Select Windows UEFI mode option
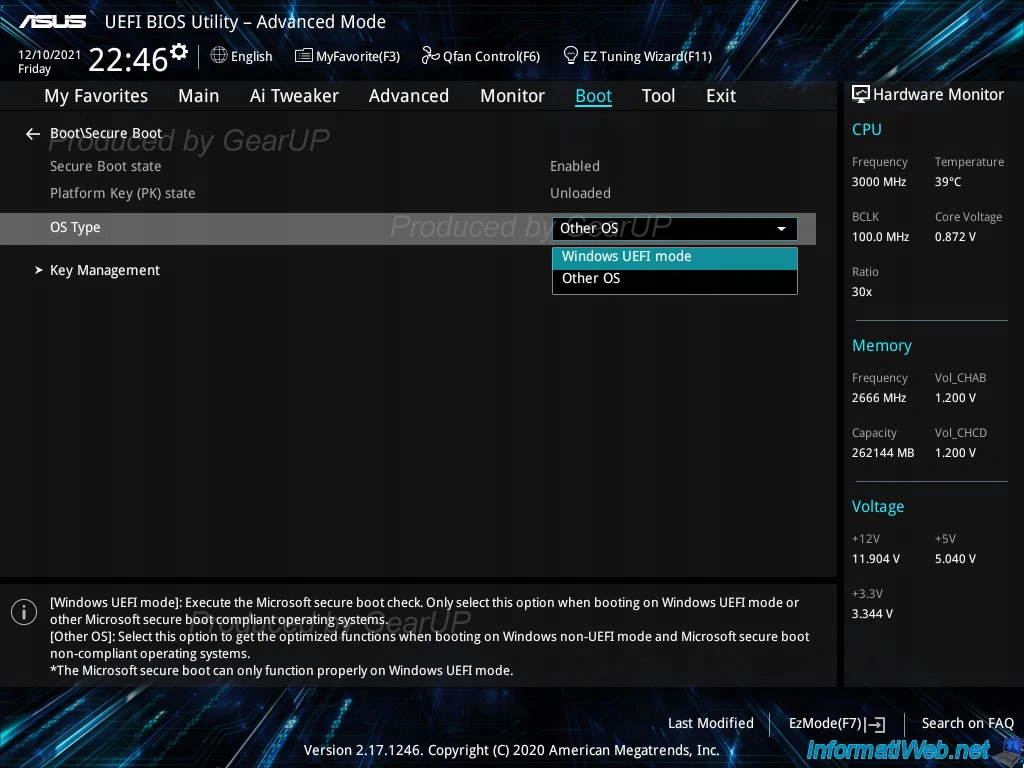Viewport: 1024px width, 768px height. (x=675, y=257)
